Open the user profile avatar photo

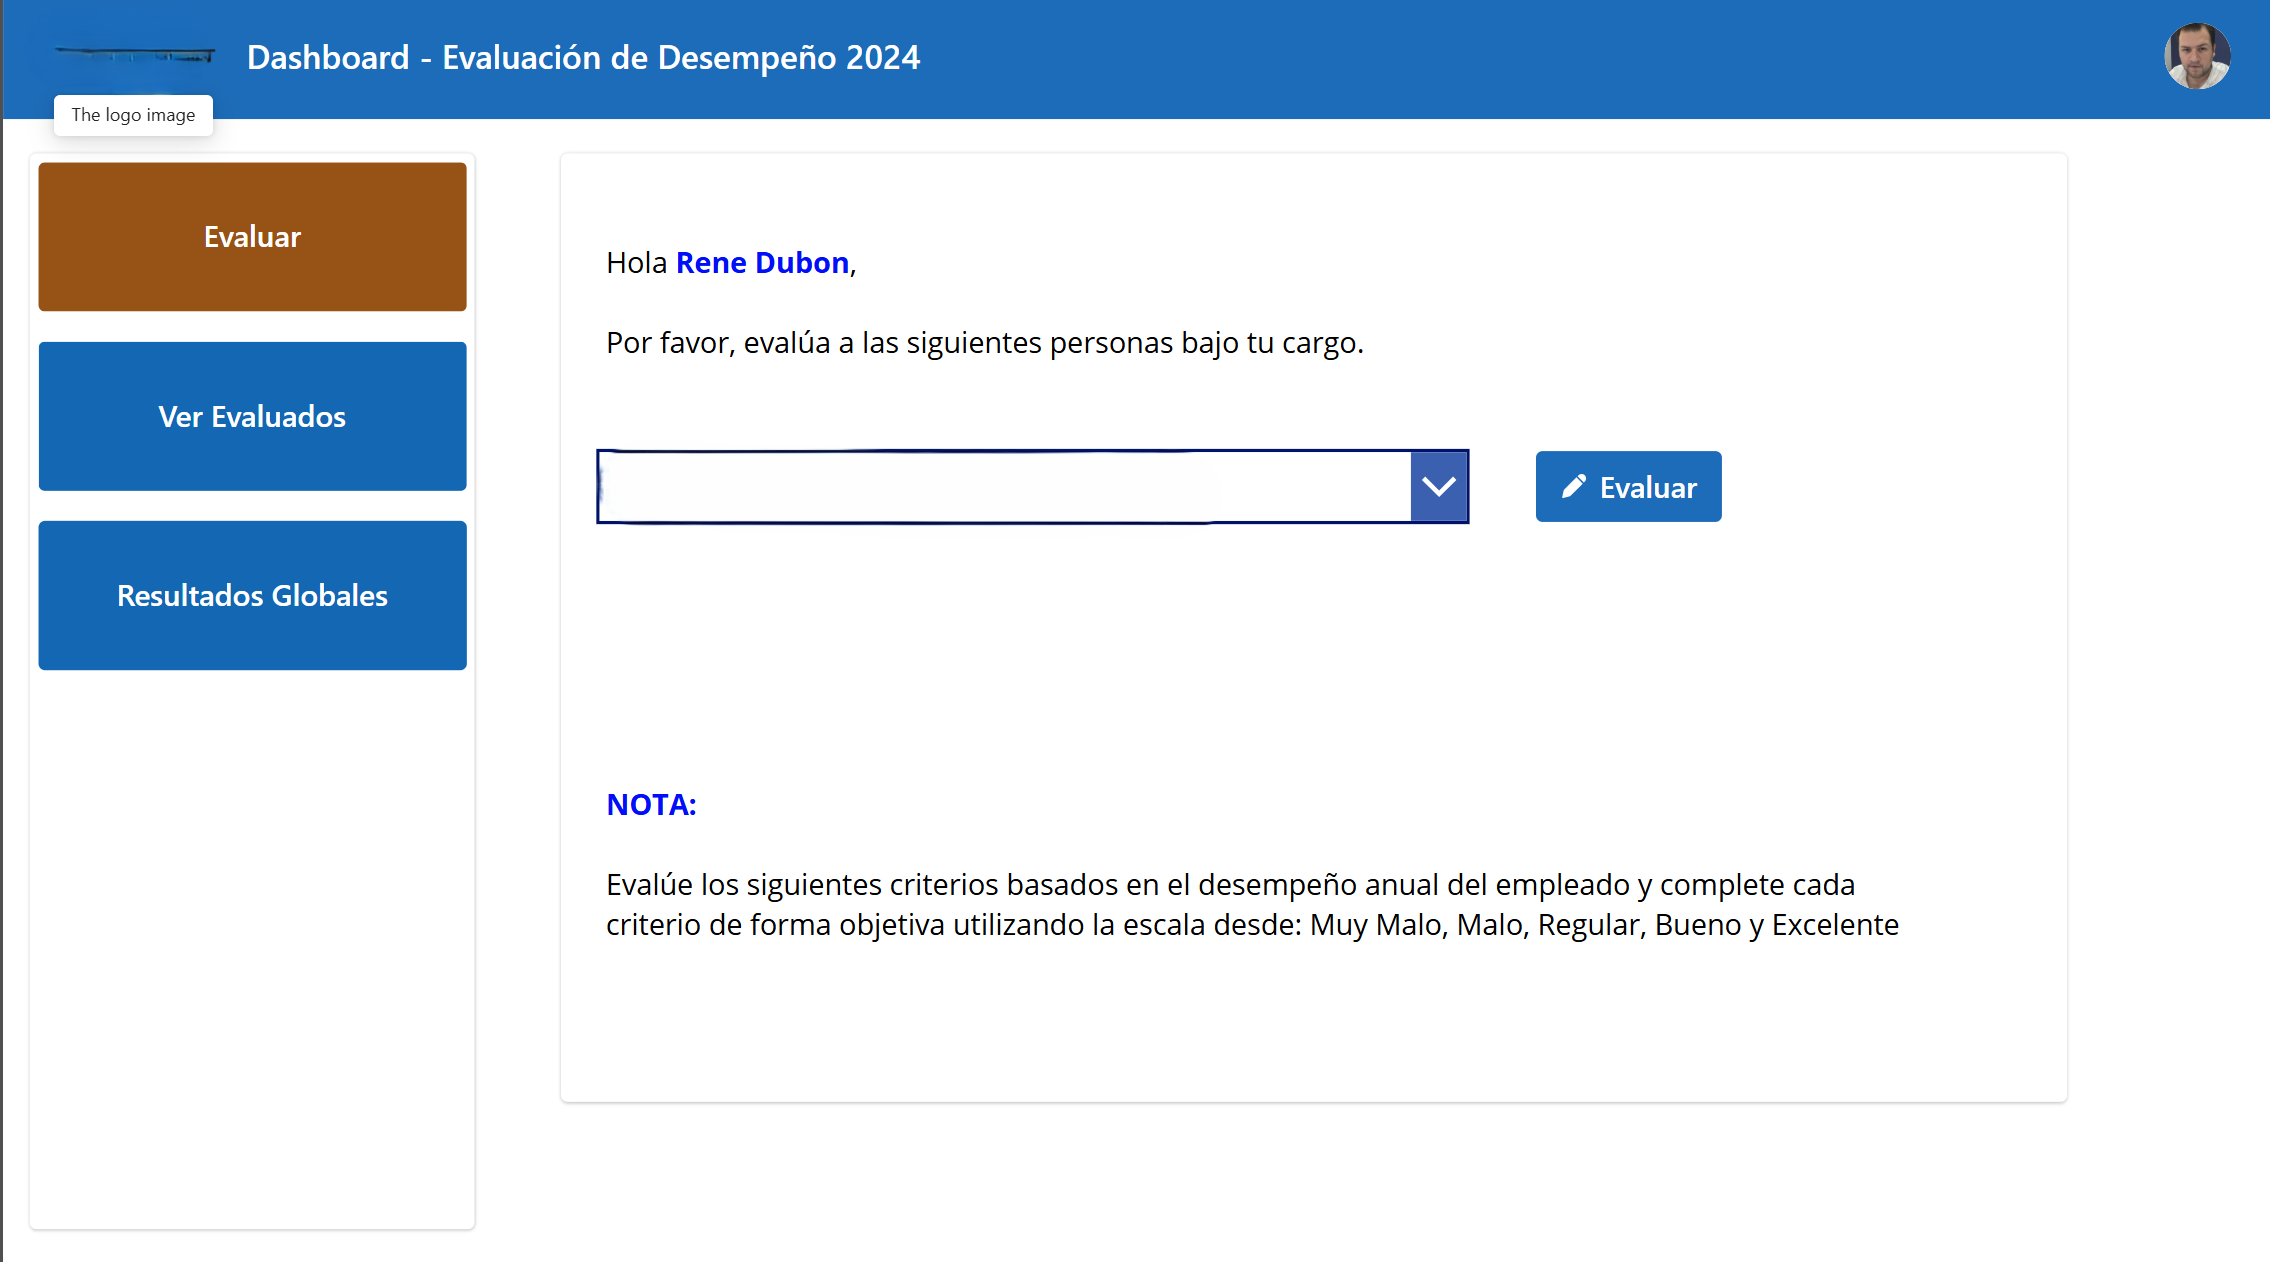[2196, 57]
